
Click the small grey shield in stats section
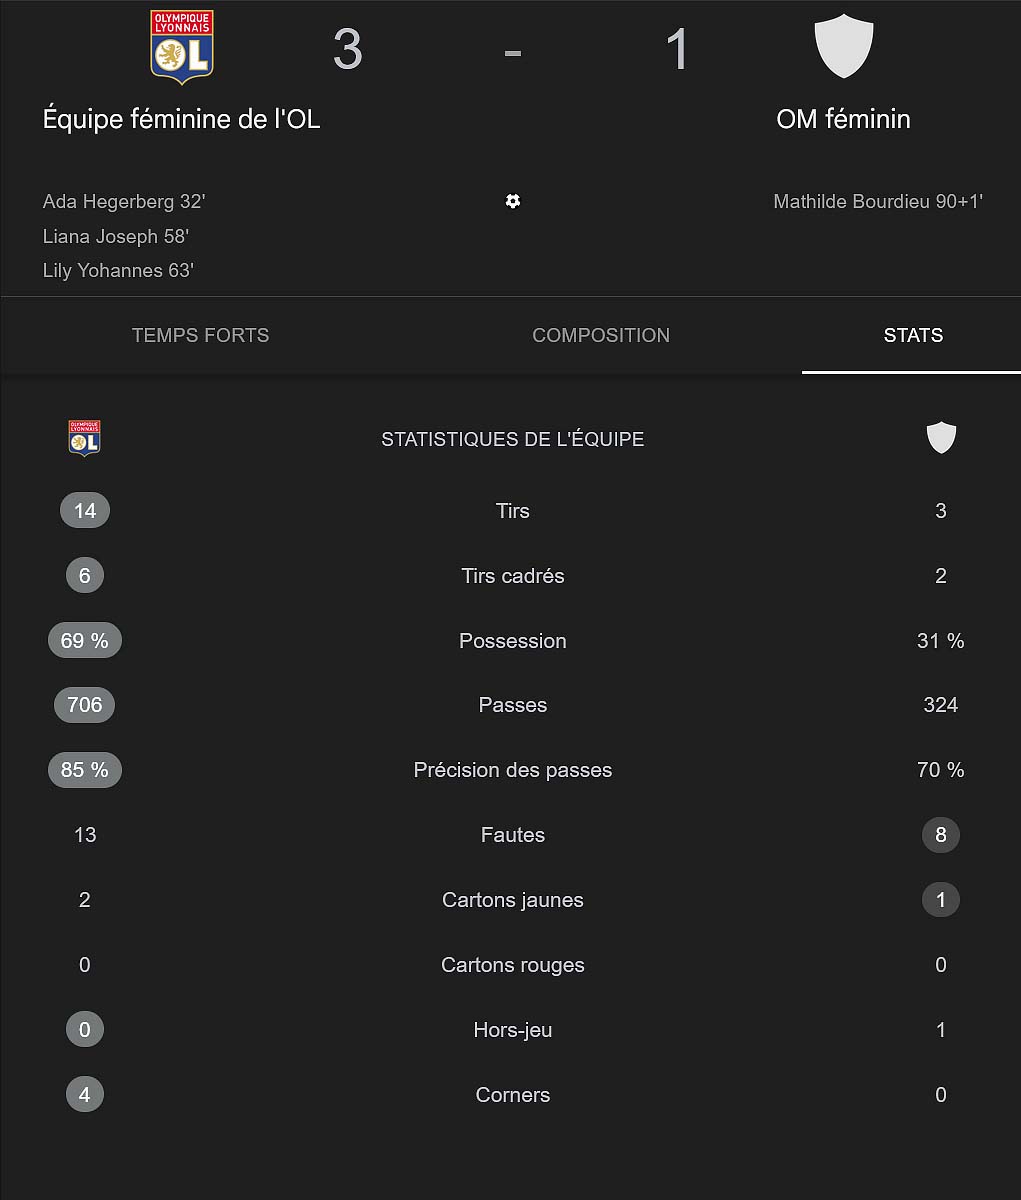point(941,438)
